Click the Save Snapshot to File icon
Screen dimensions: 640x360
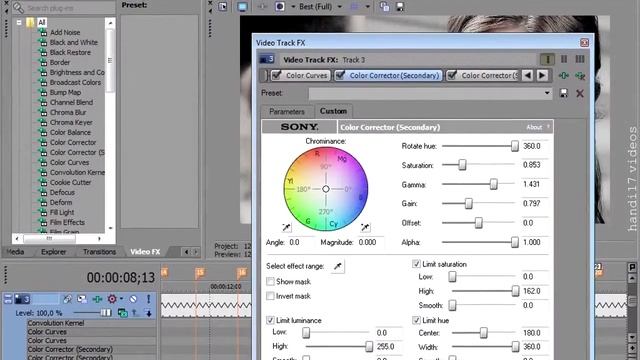click(400, 7)
